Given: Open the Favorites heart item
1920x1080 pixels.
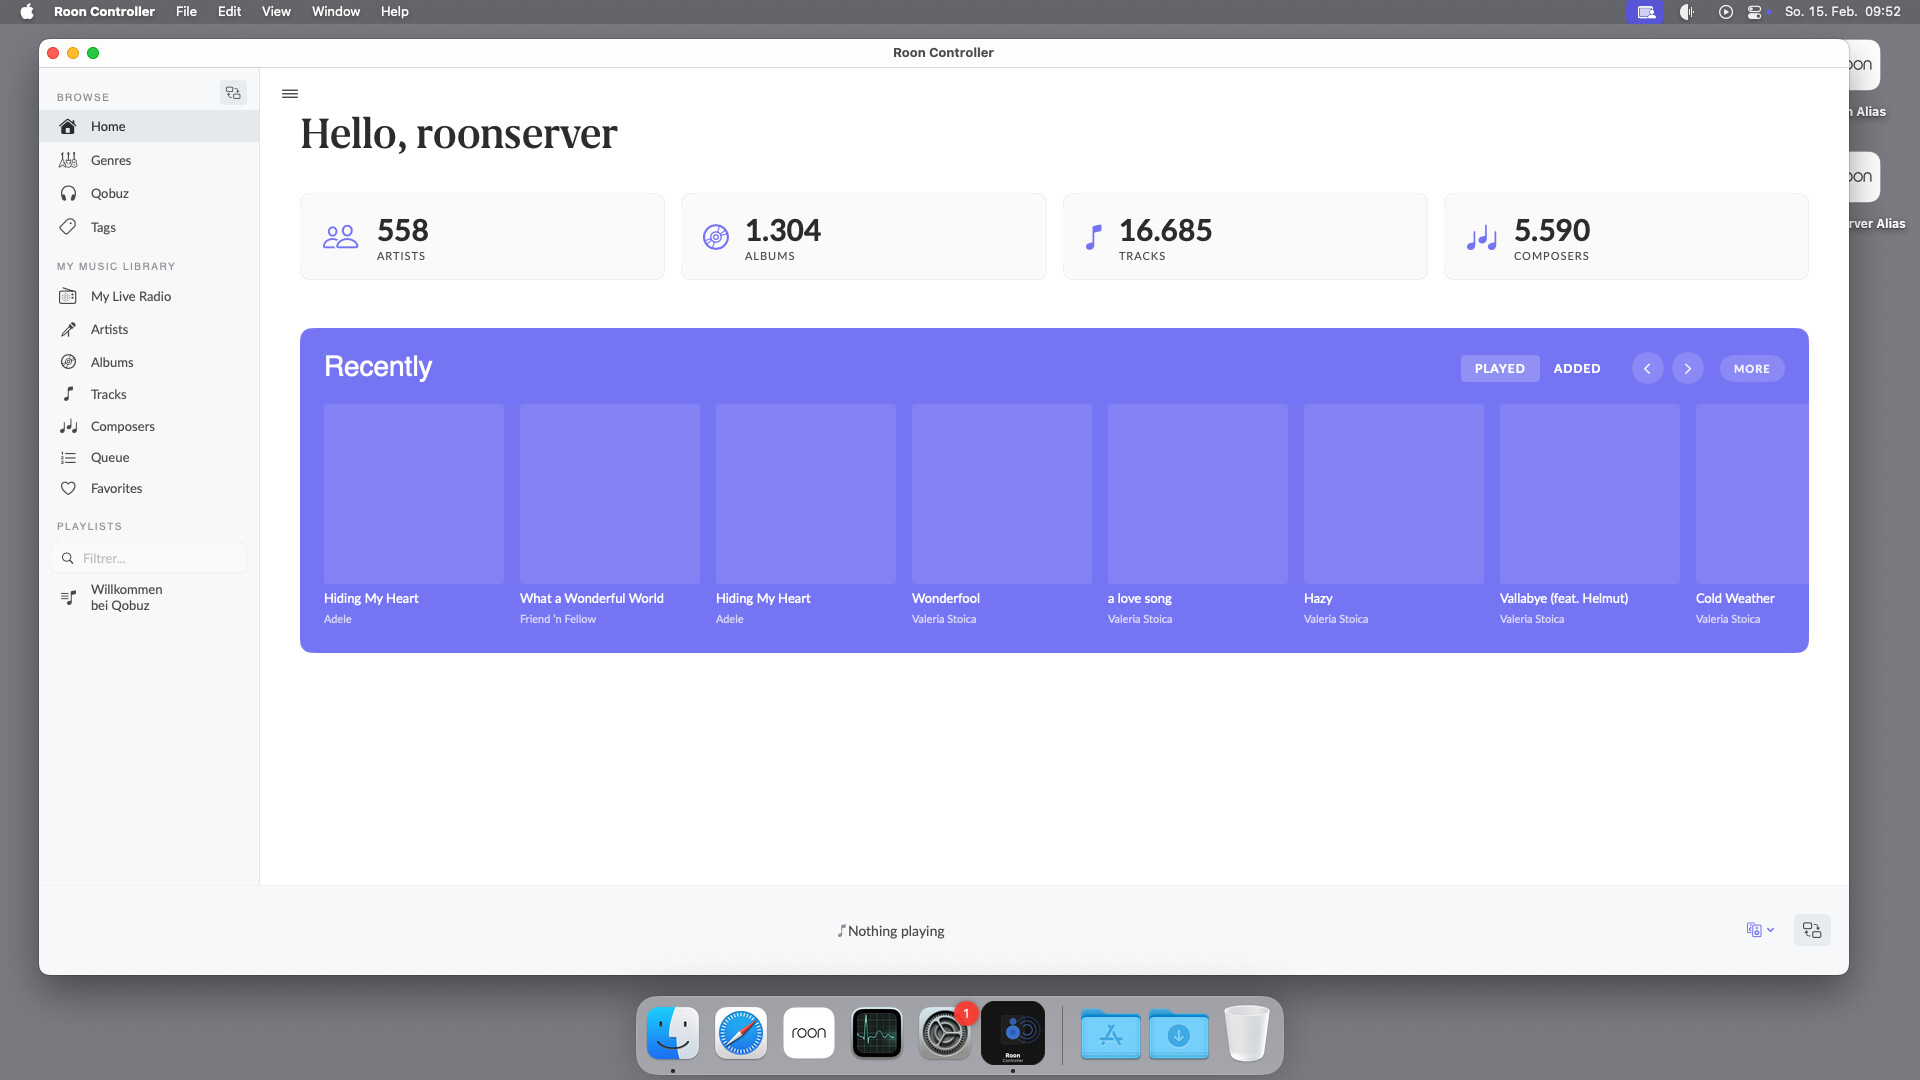Looking at the screenshot, I should [116, 488].
